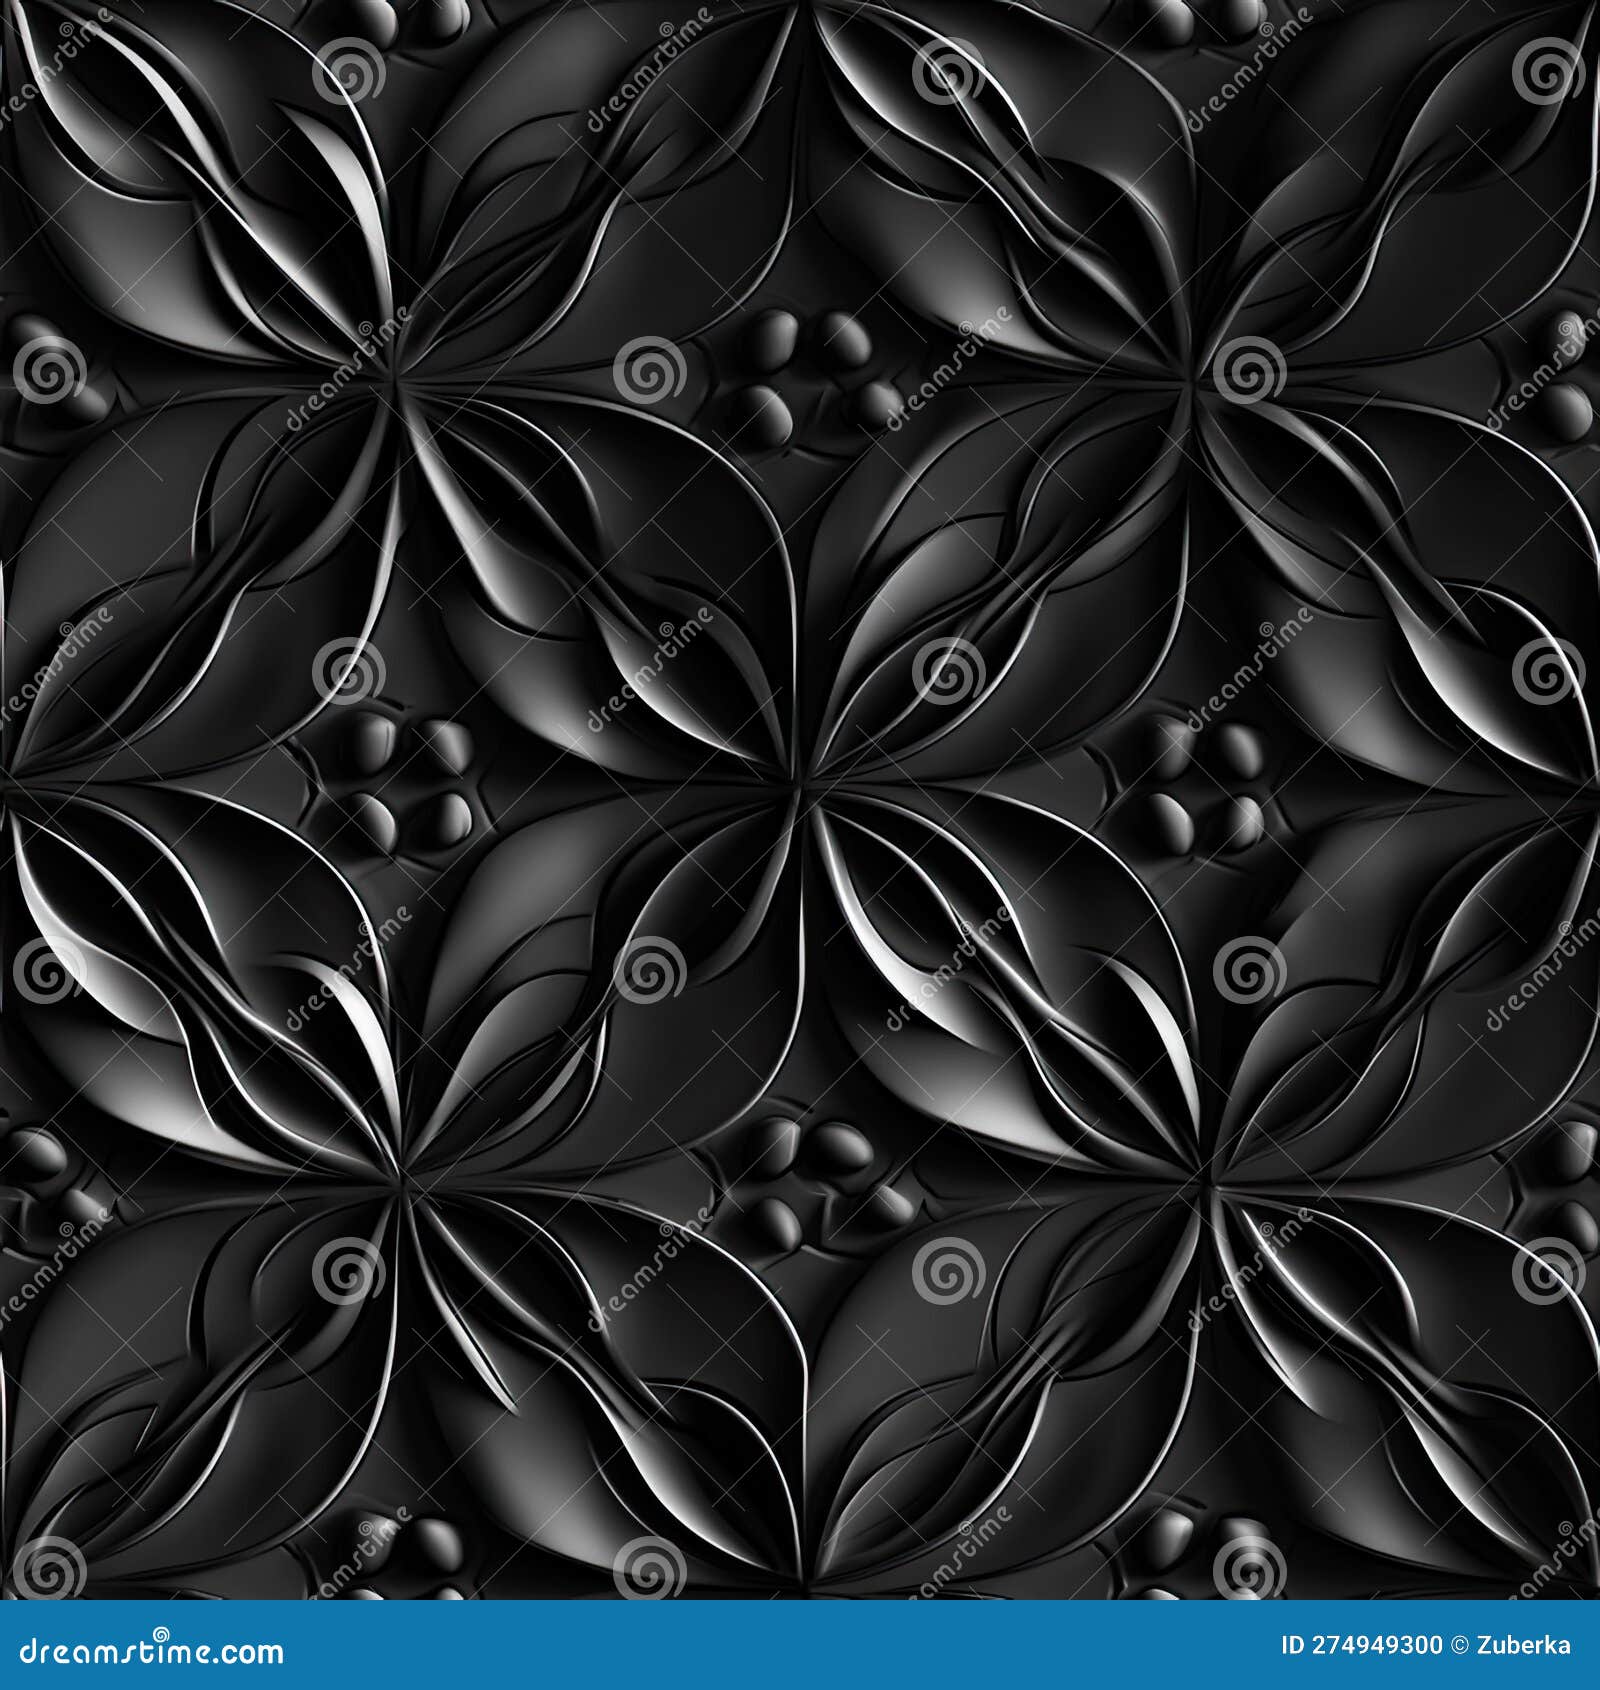Screen dimensions: 1600x1690
Task: Click the ID 274949300 text
Action: tap(1360, 1644)
